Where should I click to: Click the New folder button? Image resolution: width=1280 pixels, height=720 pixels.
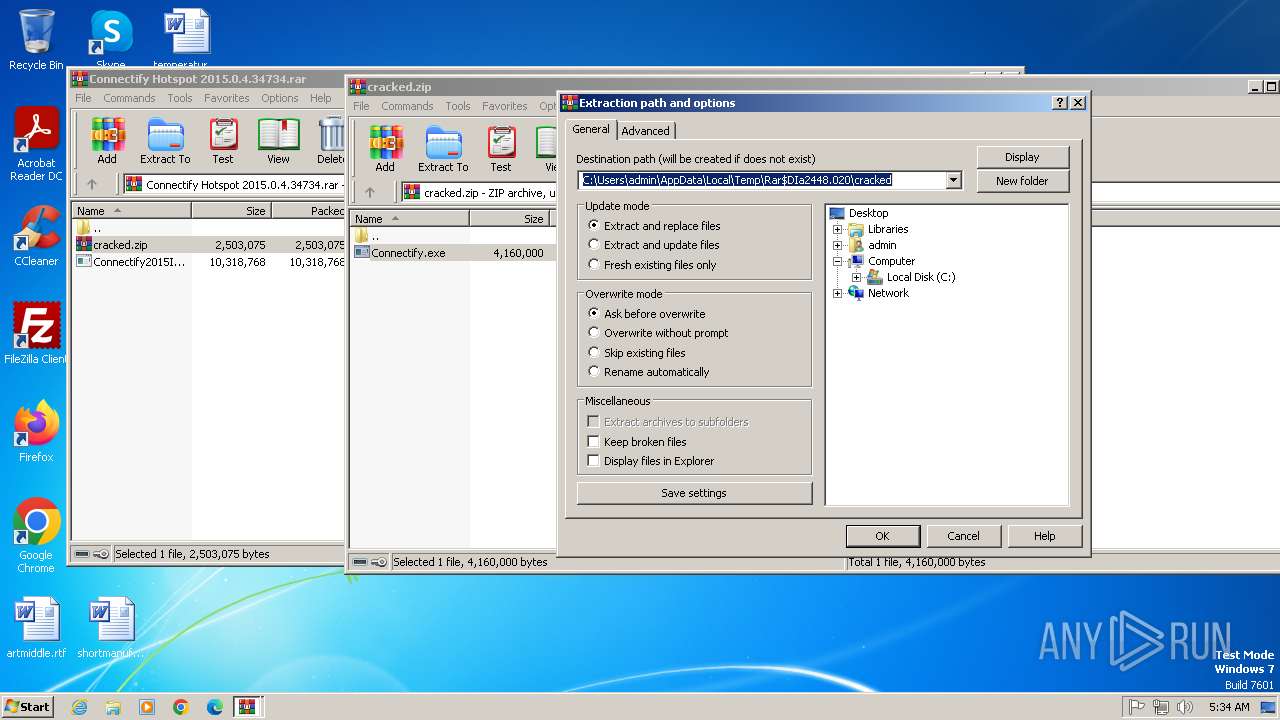click(x=1022, y=181)
